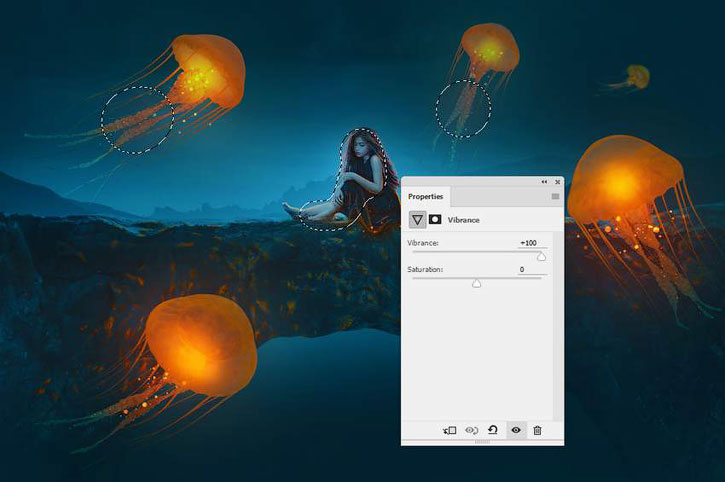Image resolution: width=725 pixels, height=482 pixels.
Task: Focus the Vibrance value field
Action: pyautogui.click(x=528, y=243)
